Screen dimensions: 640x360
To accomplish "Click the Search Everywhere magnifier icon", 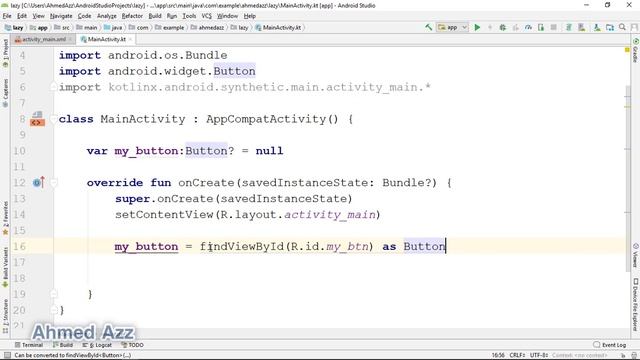I will click(x=622, y=27).
